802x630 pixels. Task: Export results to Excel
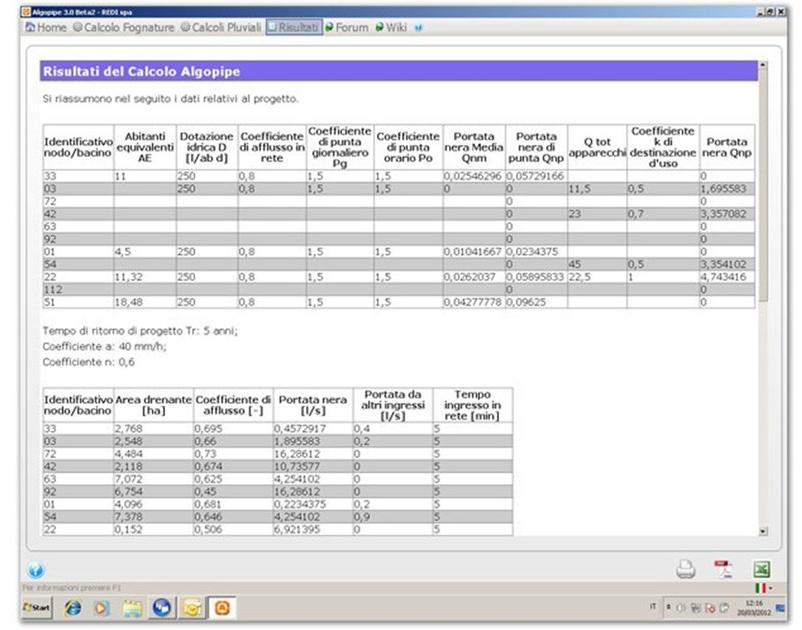761,570
